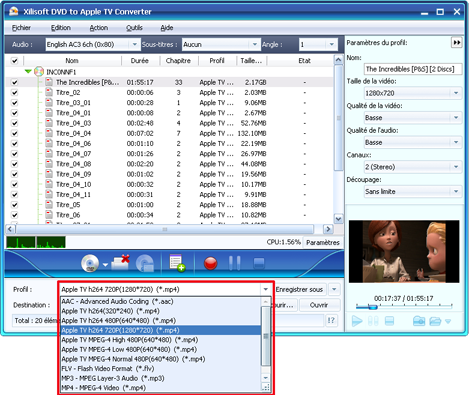Click the Nom field in profile settings
The height and width of the screenshot is (395, 469).
click(413, 69)
